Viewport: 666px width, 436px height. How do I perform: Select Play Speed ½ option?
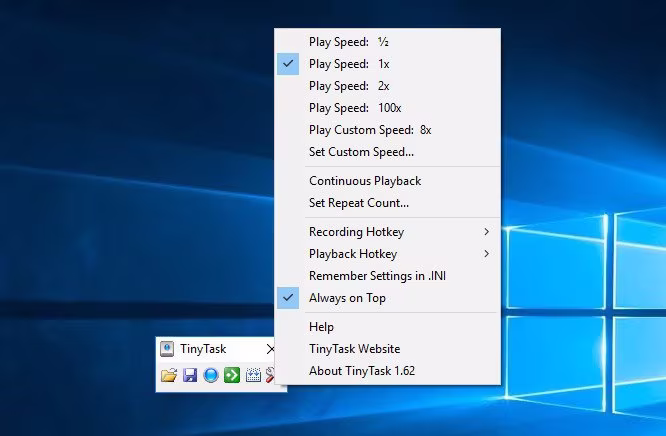click(x=387, y=42)
